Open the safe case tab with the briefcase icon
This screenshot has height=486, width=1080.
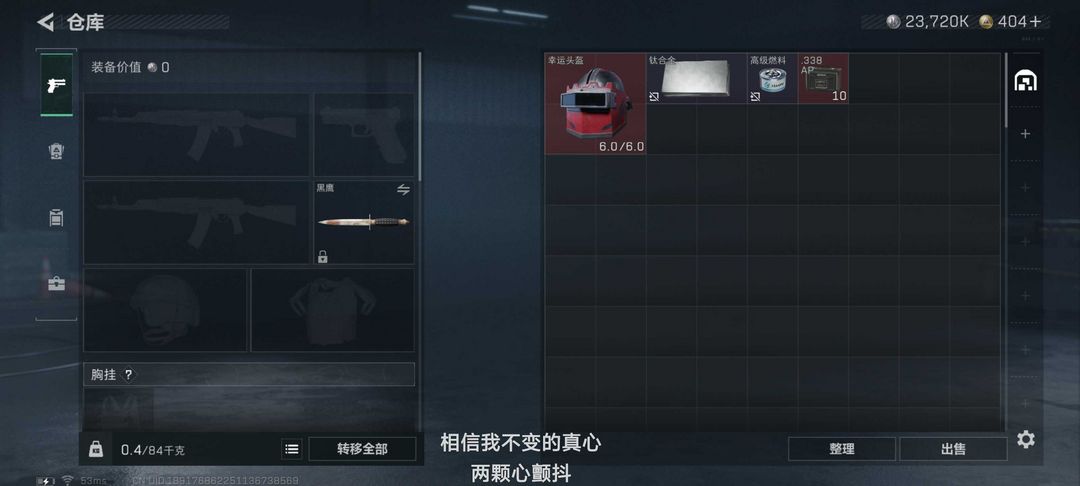(x=56, y=283)
